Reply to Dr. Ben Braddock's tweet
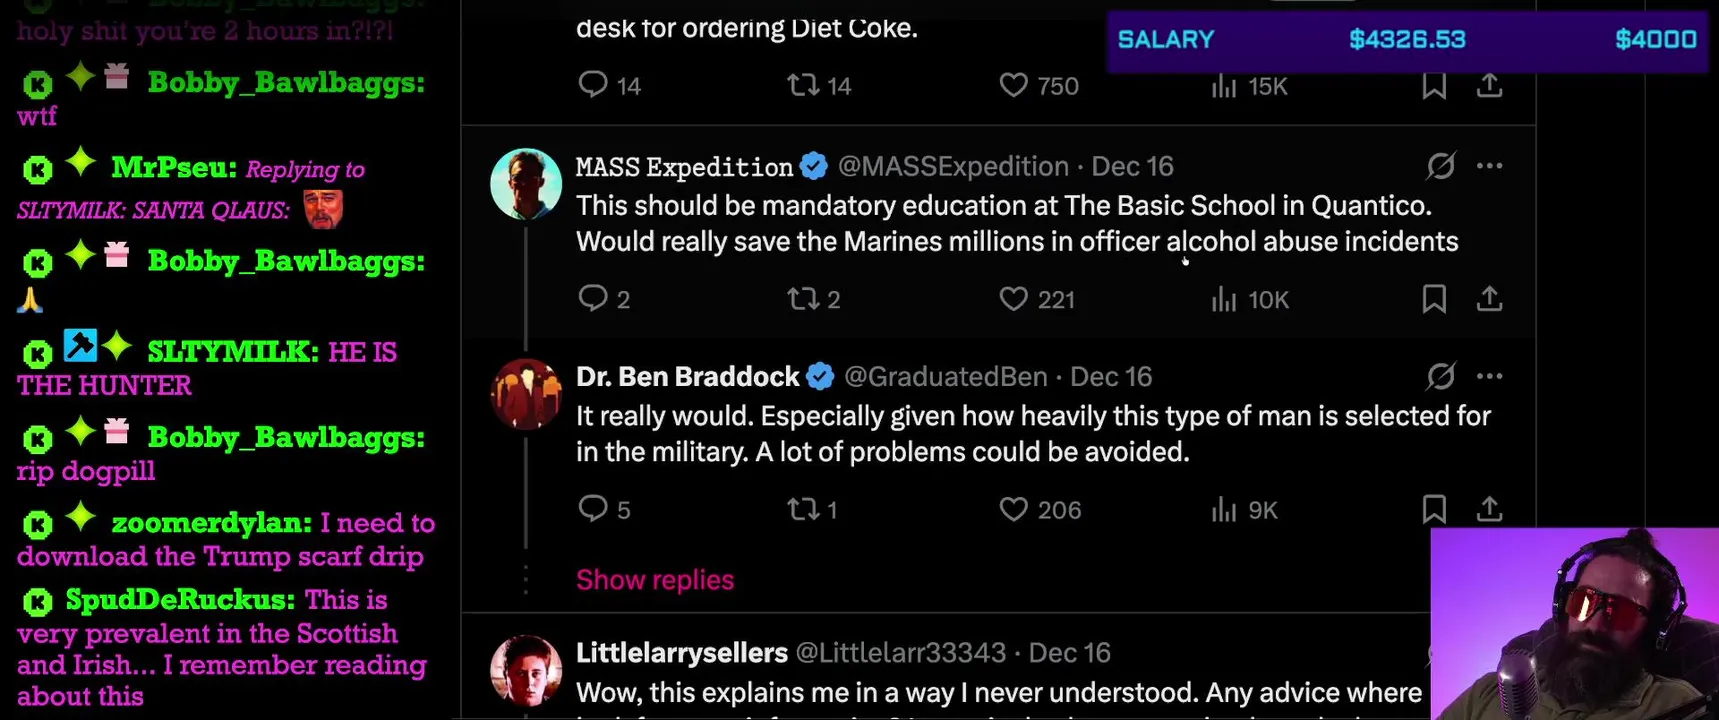The image size is (1719, 720). [x=593, y=509]
